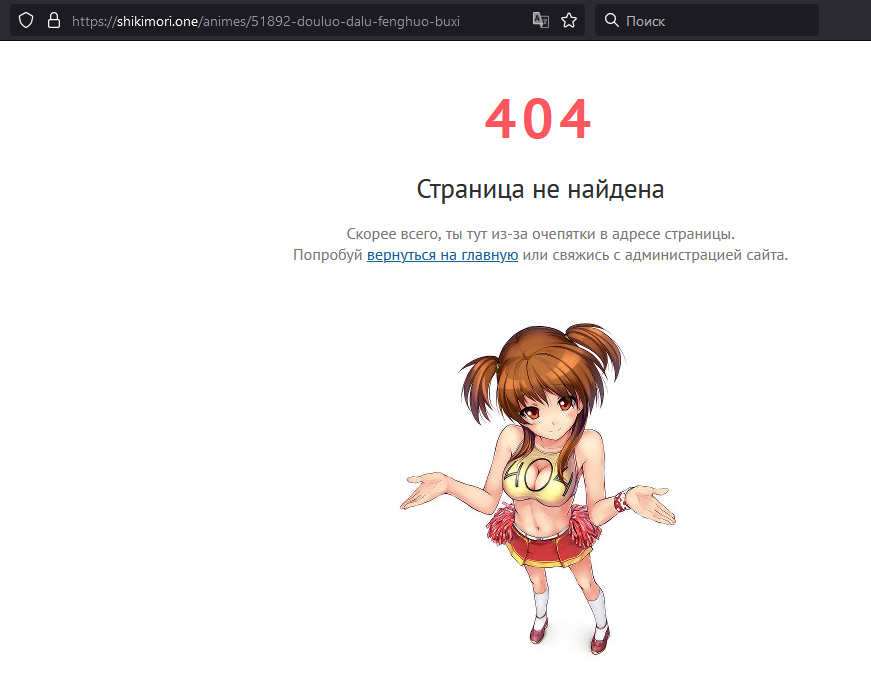This screenshot has height=697, width=871.
Task: Focus the Поиск search field
Action: coord(707,21)
